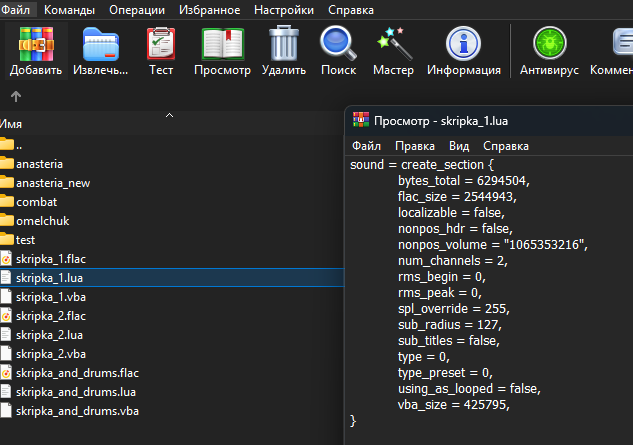The width and height of the screenshot is (633, 445).
Task: Click the spl_override = 255 line
Action: pyautogui.click(x=454, y=309)
